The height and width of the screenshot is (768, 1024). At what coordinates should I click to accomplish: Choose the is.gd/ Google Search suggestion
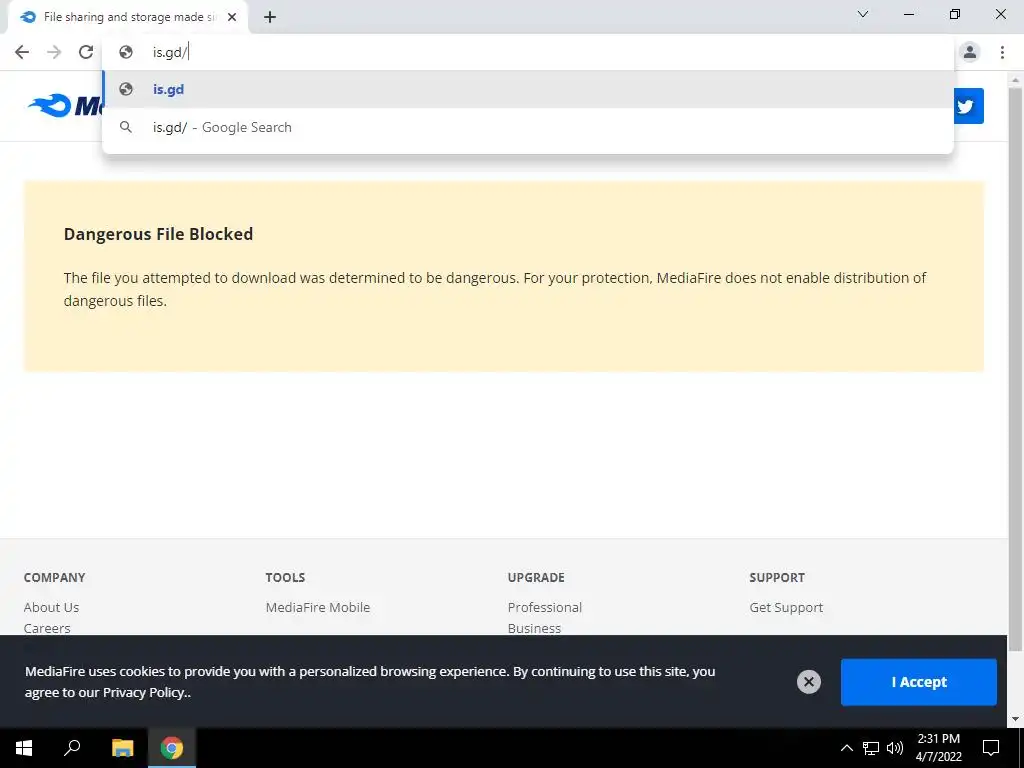tap(528, 127)
